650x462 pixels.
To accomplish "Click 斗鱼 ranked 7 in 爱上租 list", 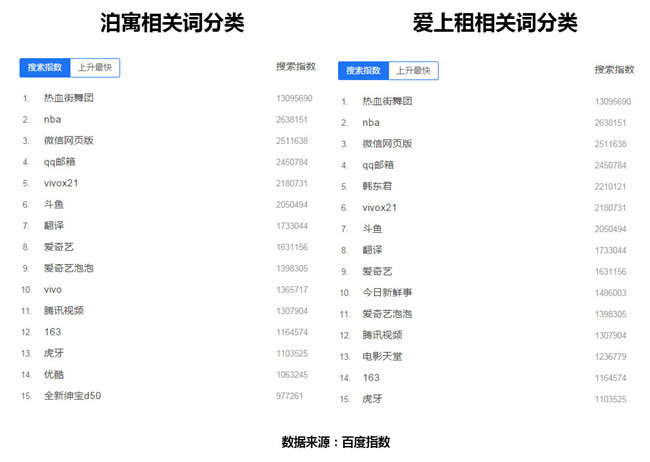I will 372,229.
